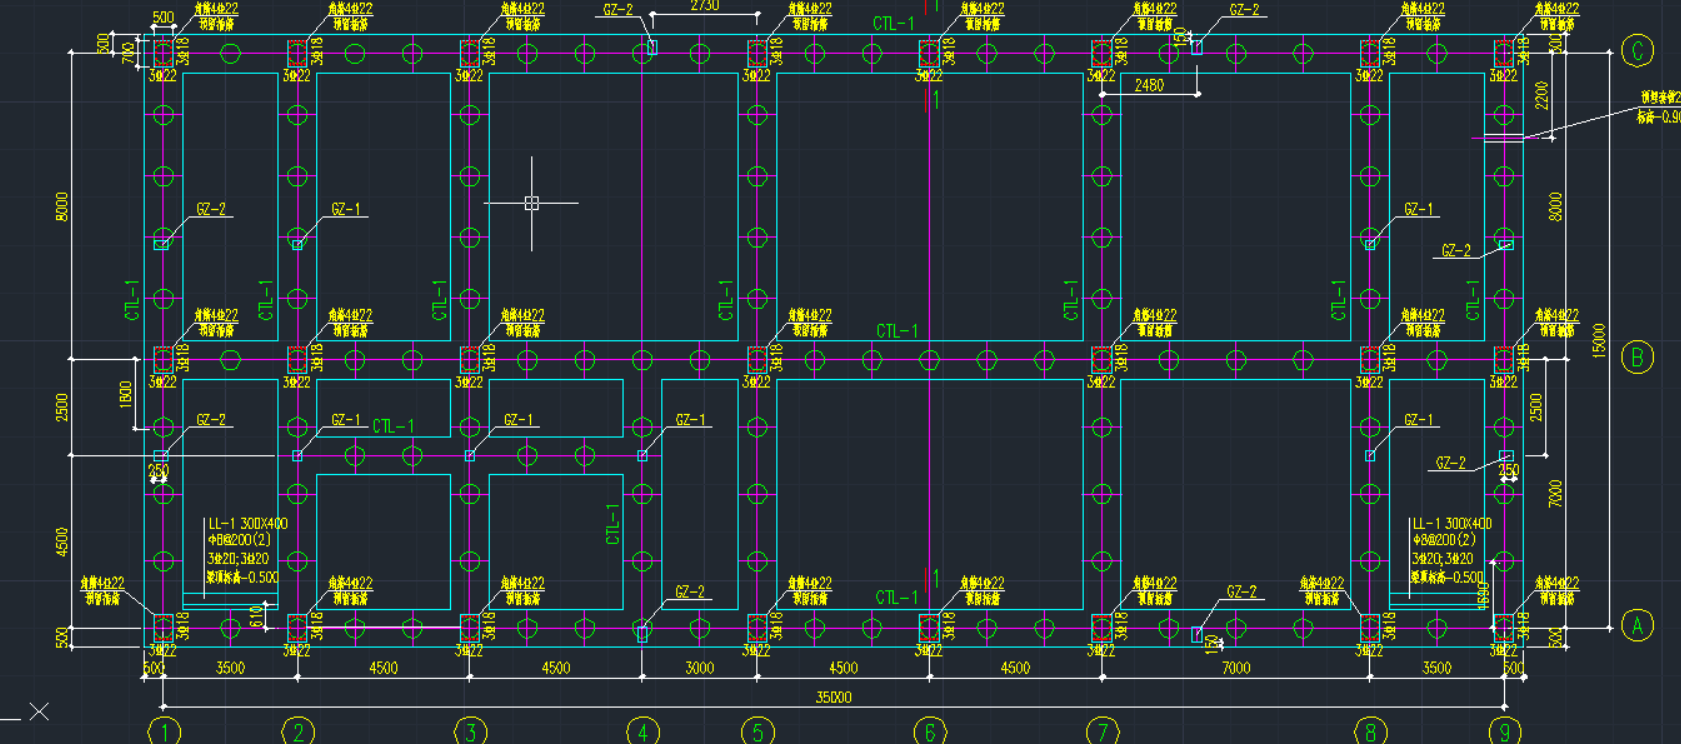Pick the 3500 dimension between axes 1 and 2
Viewport: 1681px width, 744px height.
pos(230,668)
